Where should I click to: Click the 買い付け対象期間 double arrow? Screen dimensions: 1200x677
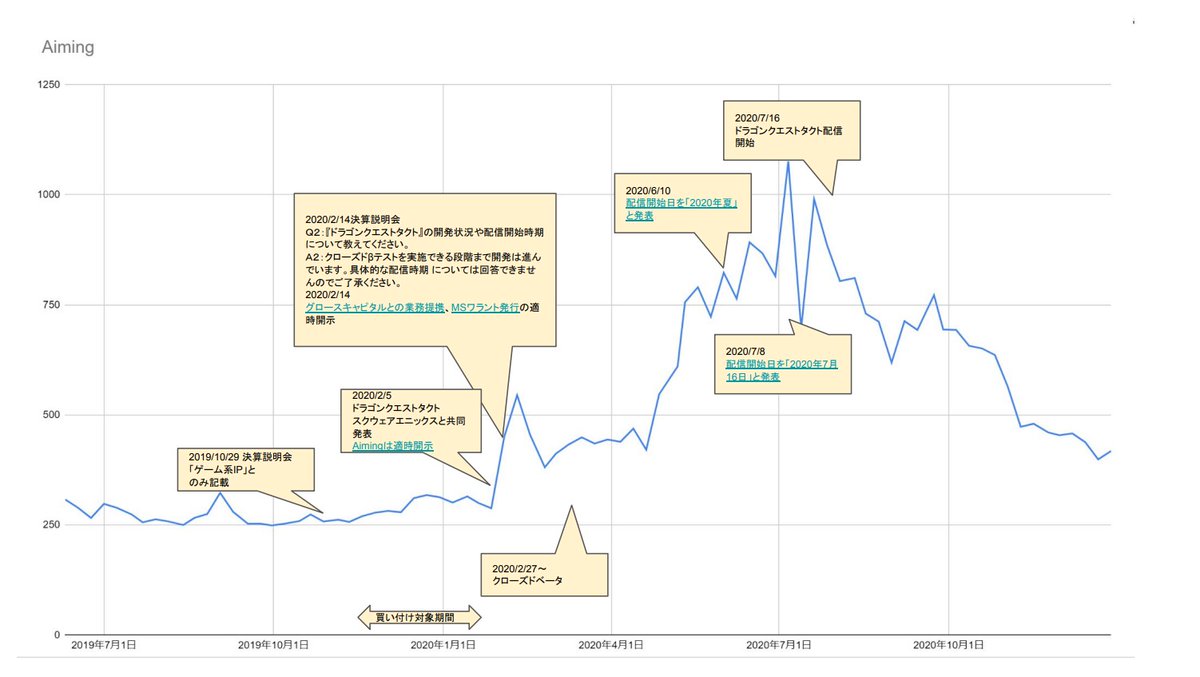click(x=420, y=618)
